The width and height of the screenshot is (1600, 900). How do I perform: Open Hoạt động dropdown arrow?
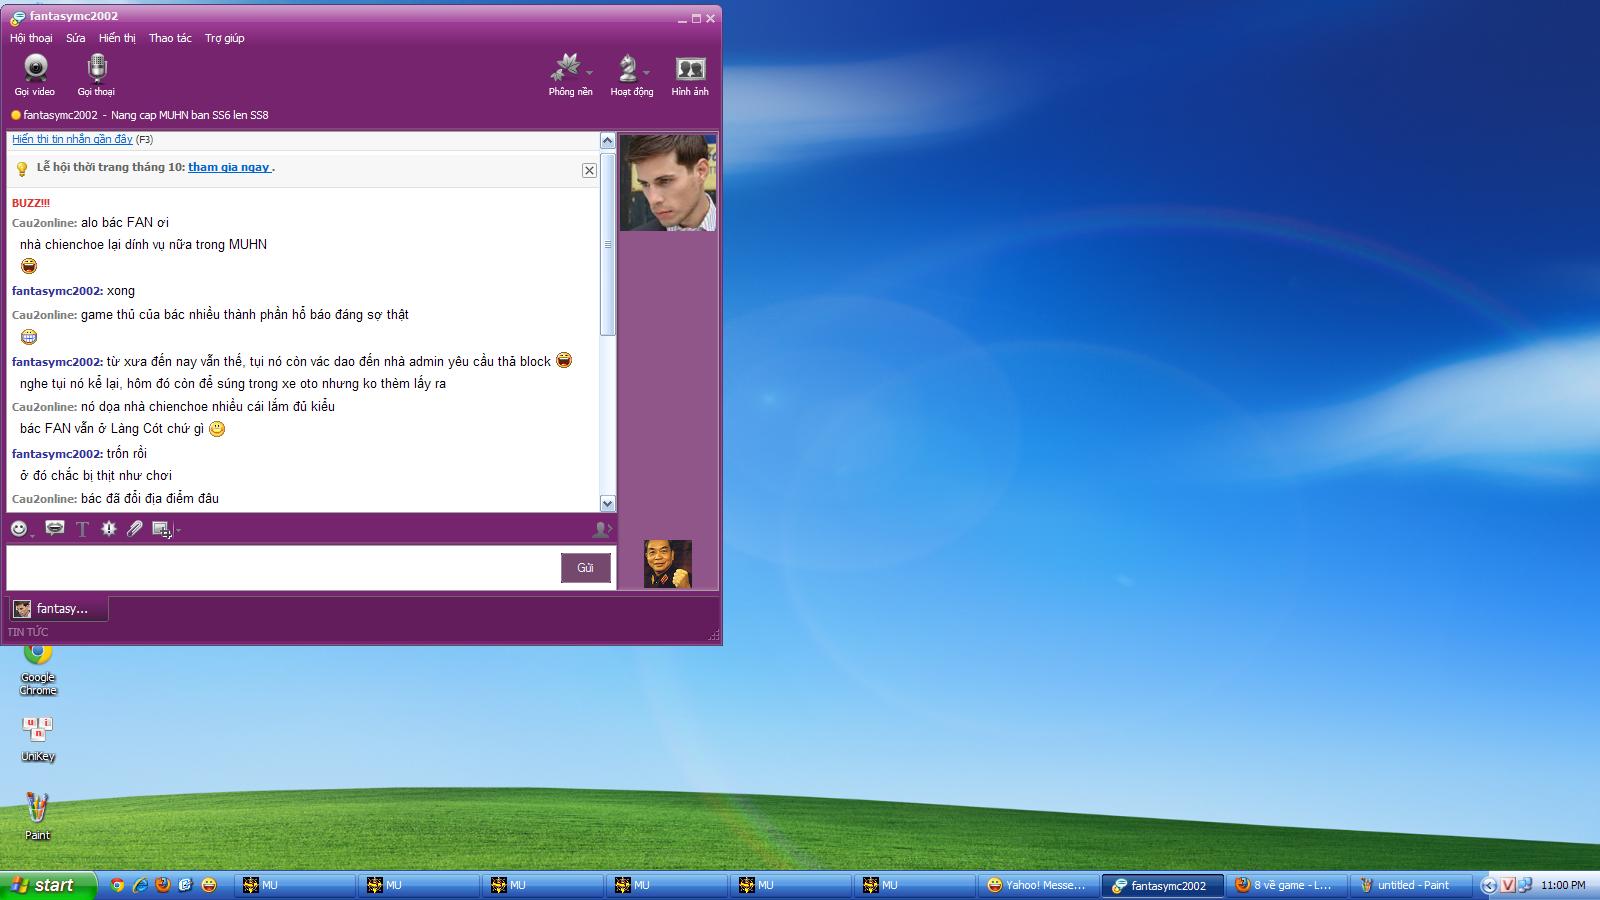coord(647,72)
